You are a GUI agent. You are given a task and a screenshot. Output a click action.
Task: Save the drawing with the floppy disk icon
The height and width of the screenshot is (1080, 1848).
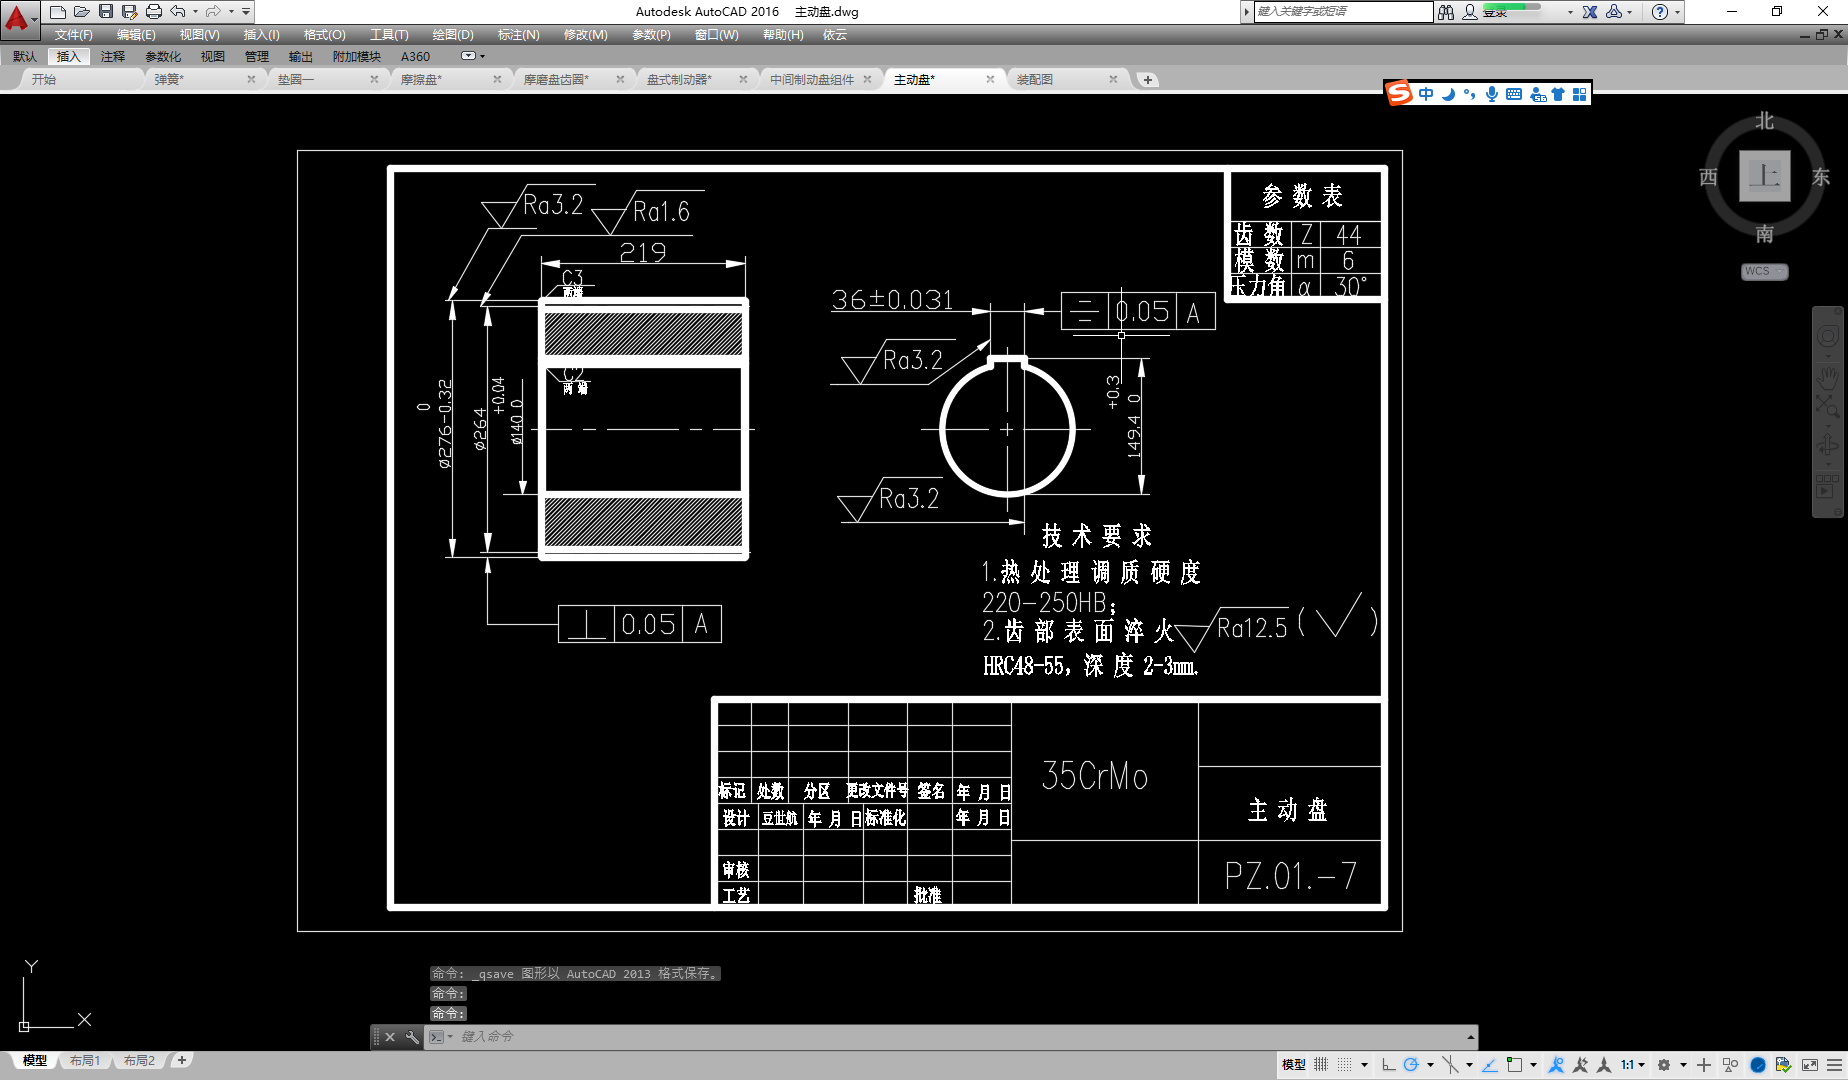105,11
